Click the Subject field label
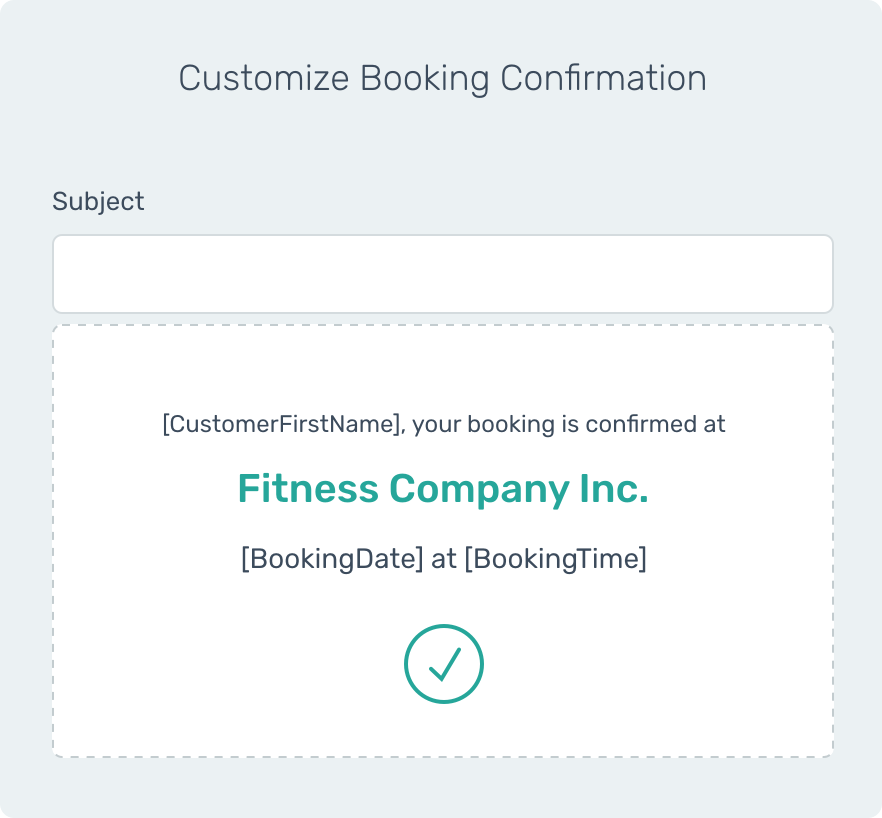882x818 pixels. point(98,201)
